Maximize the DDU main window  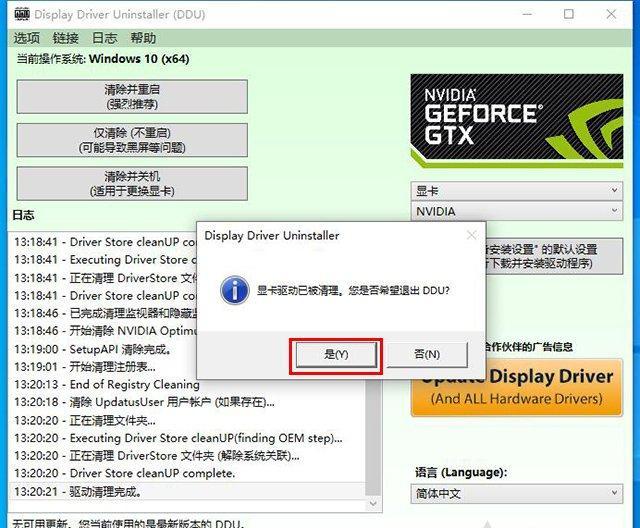(569, 14)
